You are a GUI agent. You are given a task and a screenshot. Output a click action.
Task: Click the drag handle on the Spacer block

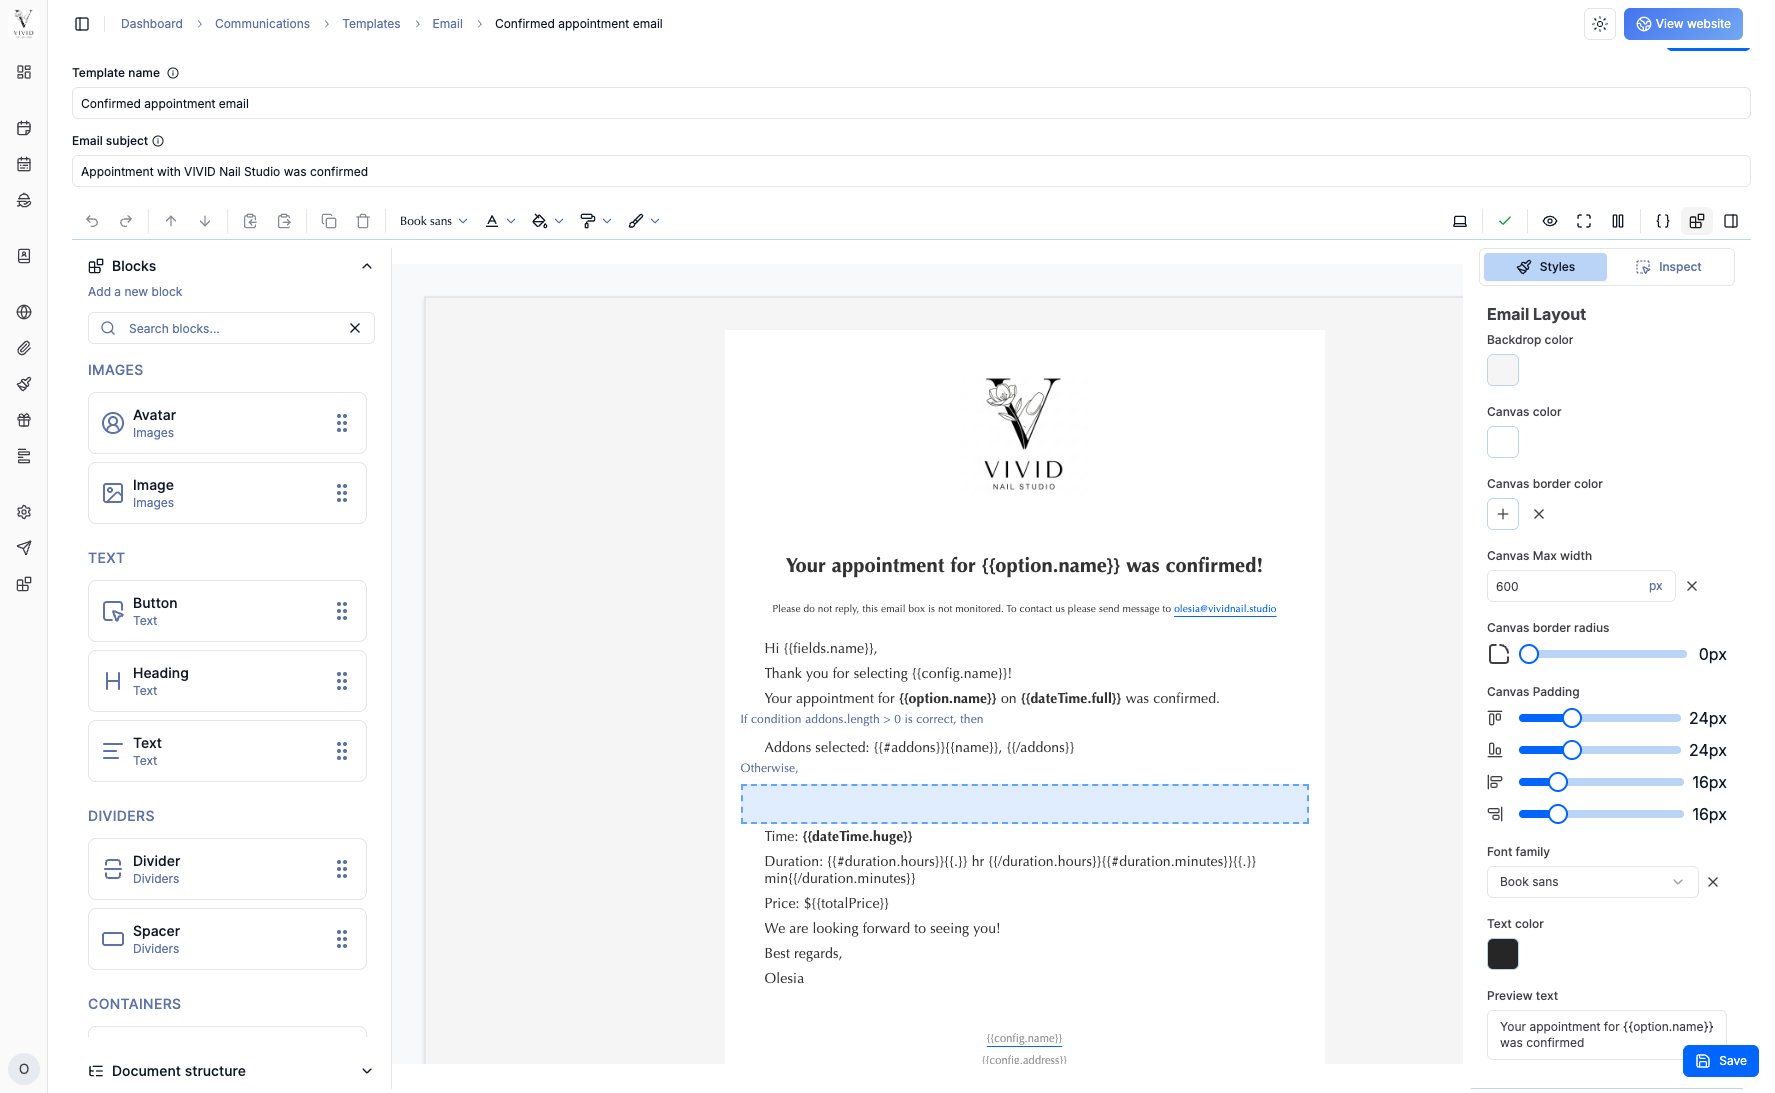tap(342, 939)
